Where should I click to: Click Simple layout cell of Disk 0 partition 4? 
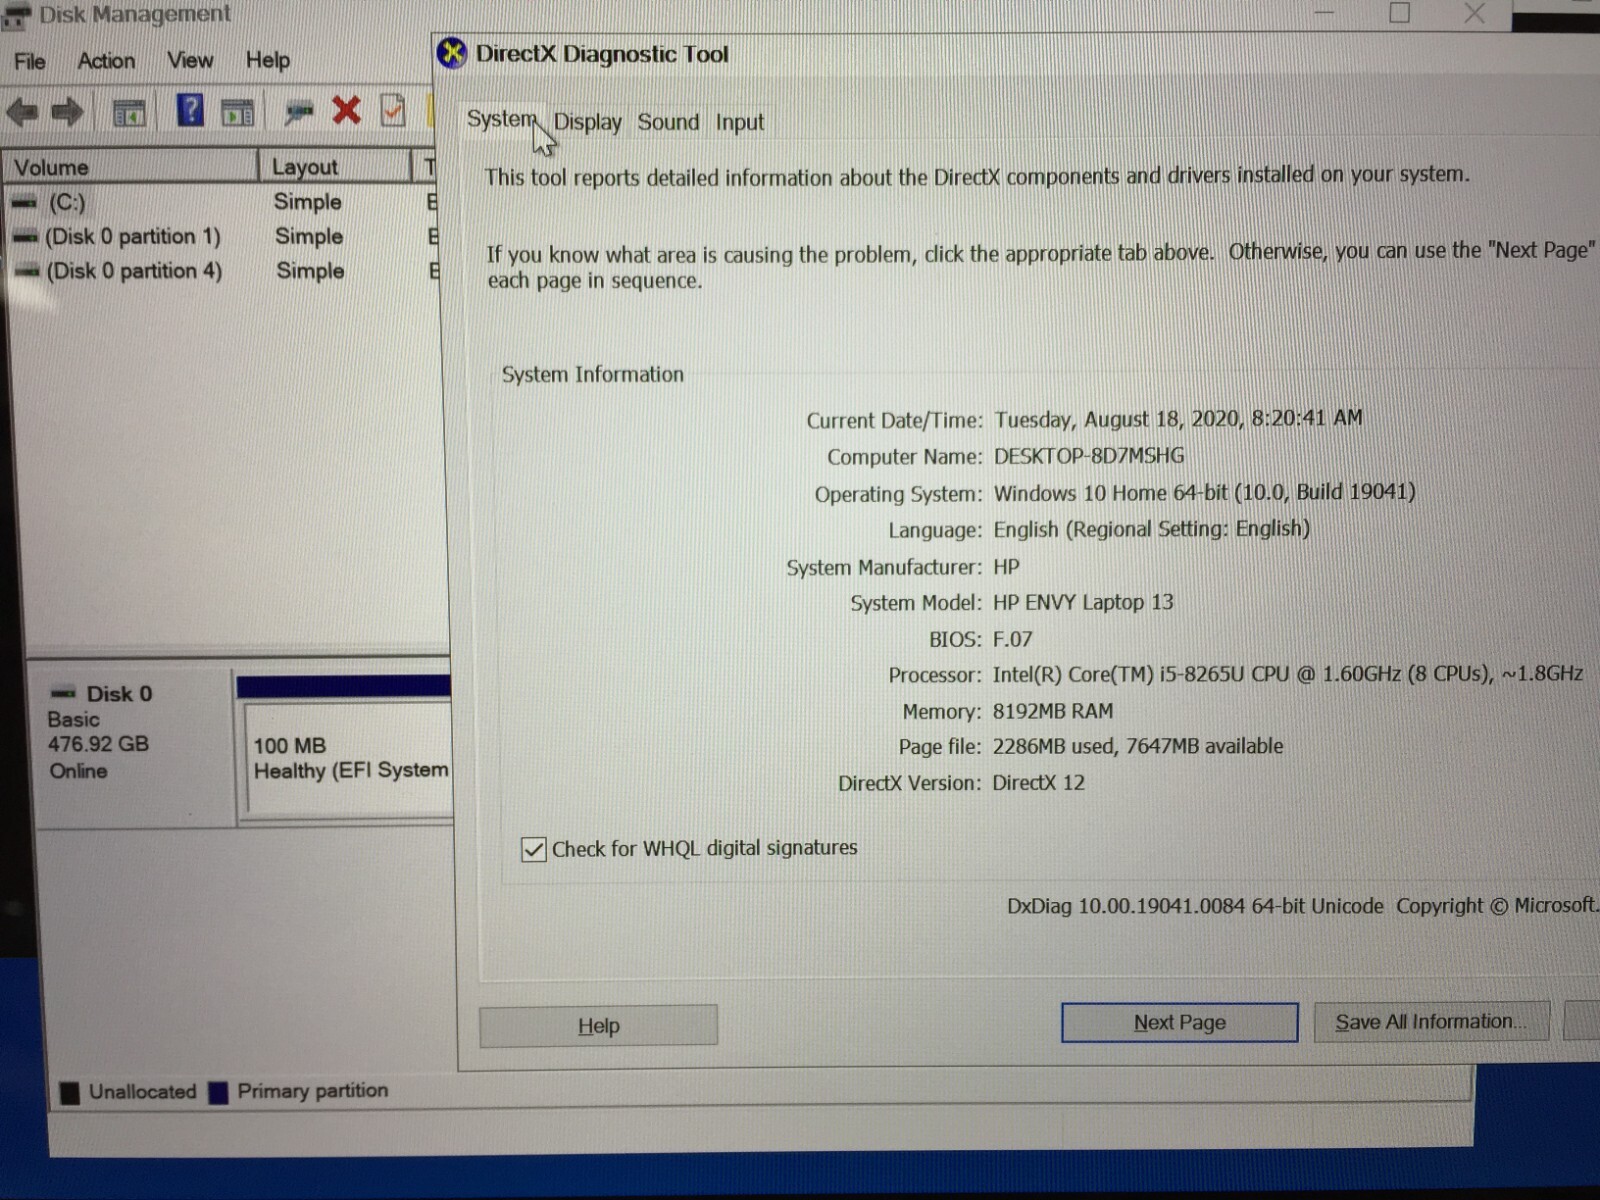point(310,271)
